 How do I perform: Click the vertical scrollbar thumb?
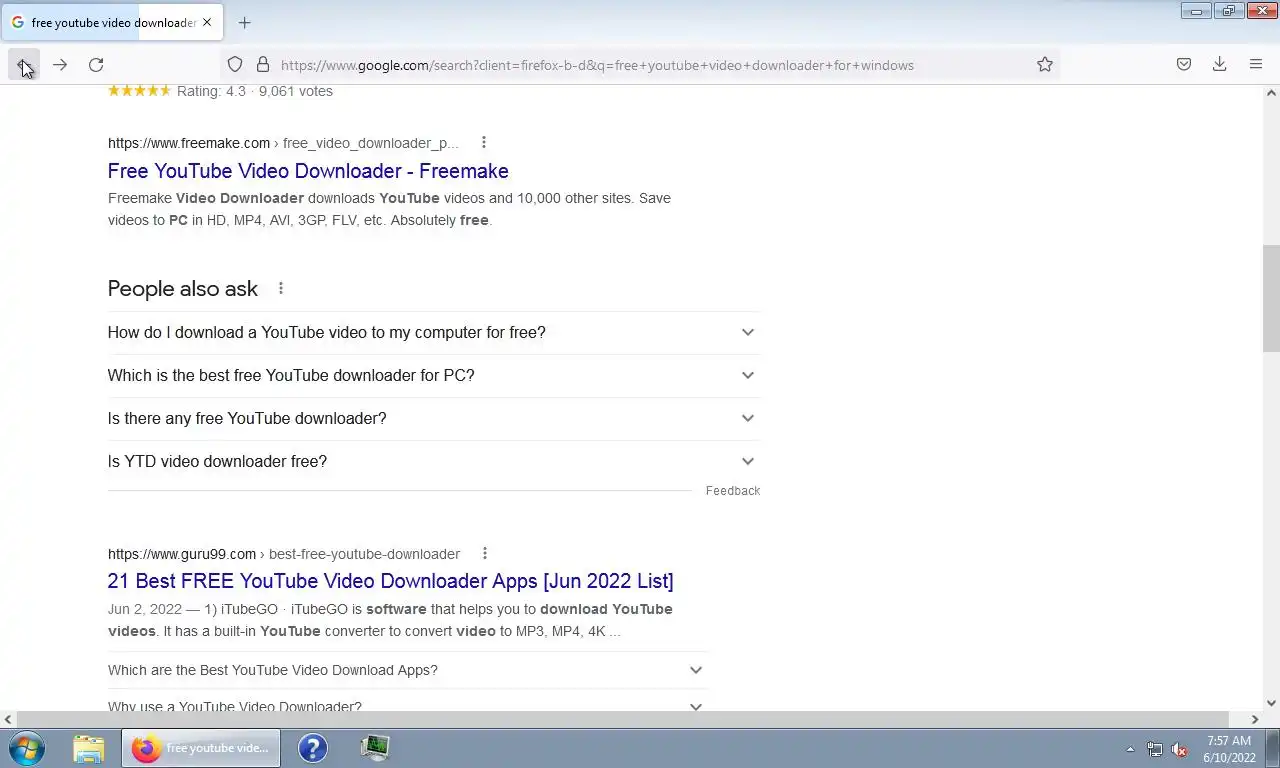(1271, 298)
